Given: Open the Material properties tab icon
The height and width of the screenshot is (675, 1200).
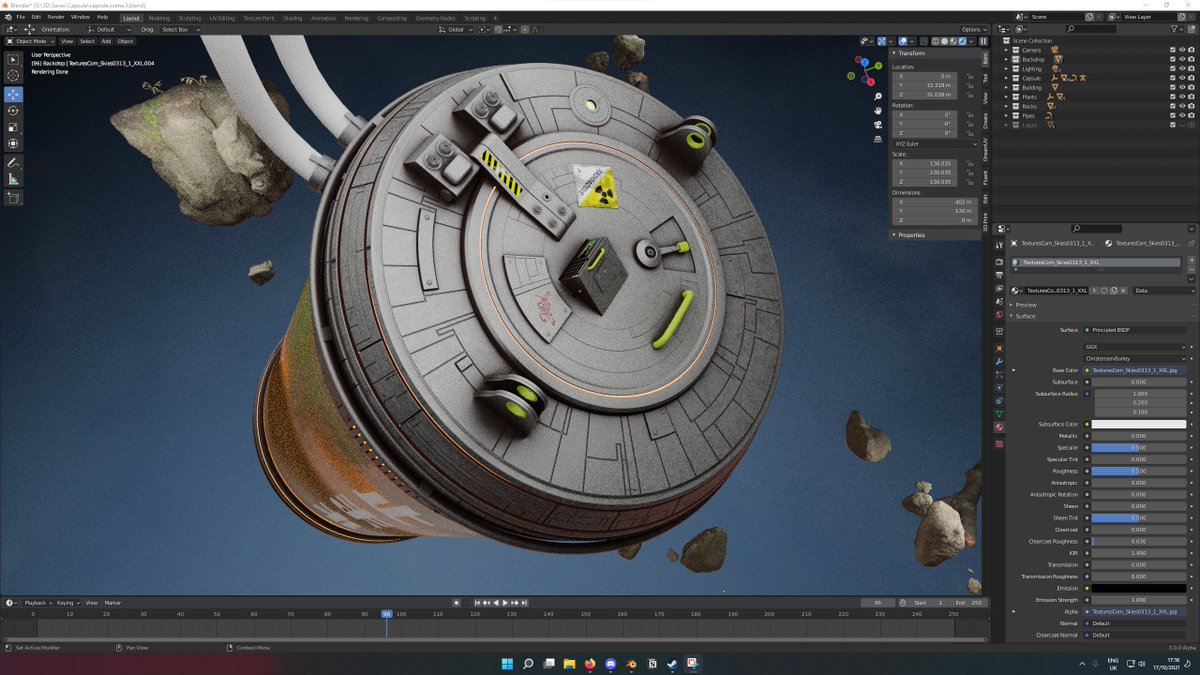Looking at the screenshot, I should tap(998, 427).
